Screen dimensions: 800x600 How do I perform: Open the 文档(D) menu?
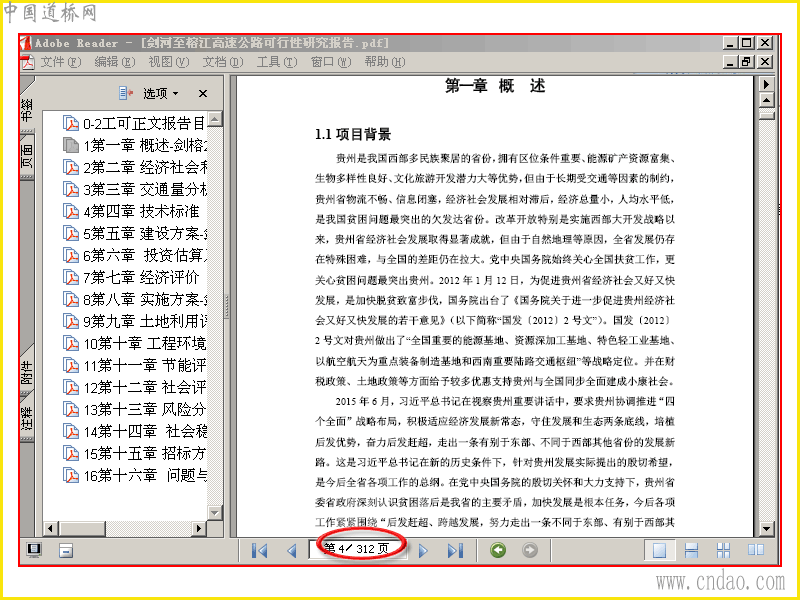pos(222,62)
